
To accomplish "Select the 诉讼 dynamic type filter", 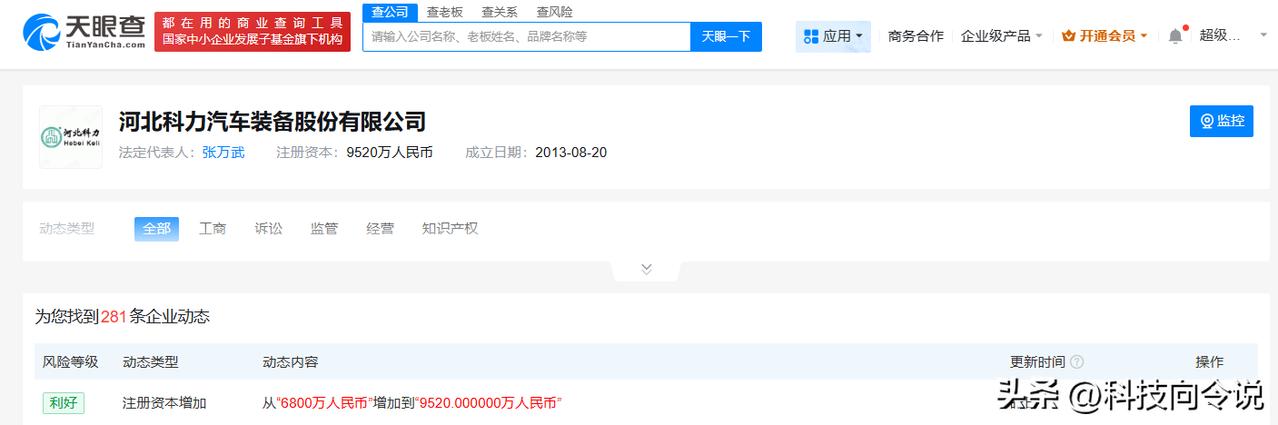I will [269, 228].
